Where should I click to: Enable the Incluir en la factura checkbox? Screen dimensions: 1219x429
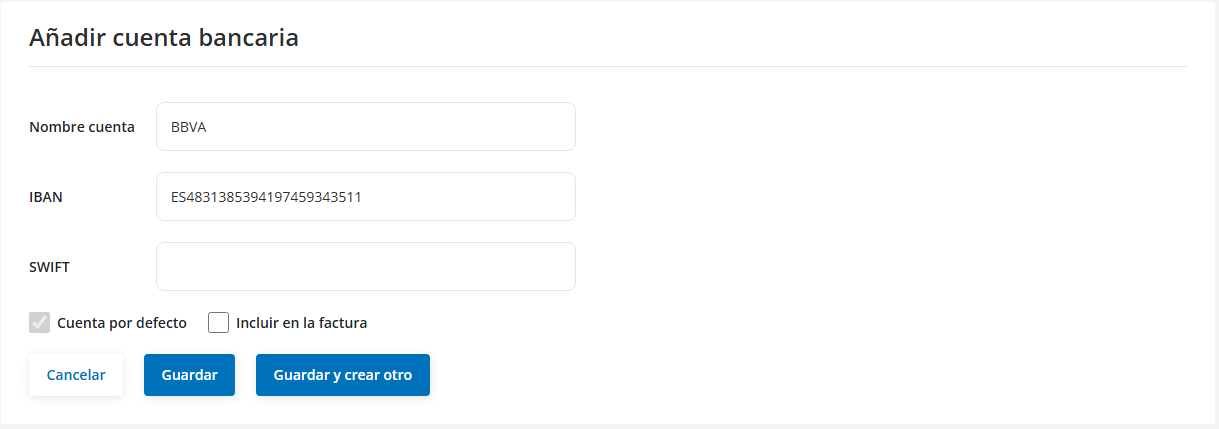point(219,323)
